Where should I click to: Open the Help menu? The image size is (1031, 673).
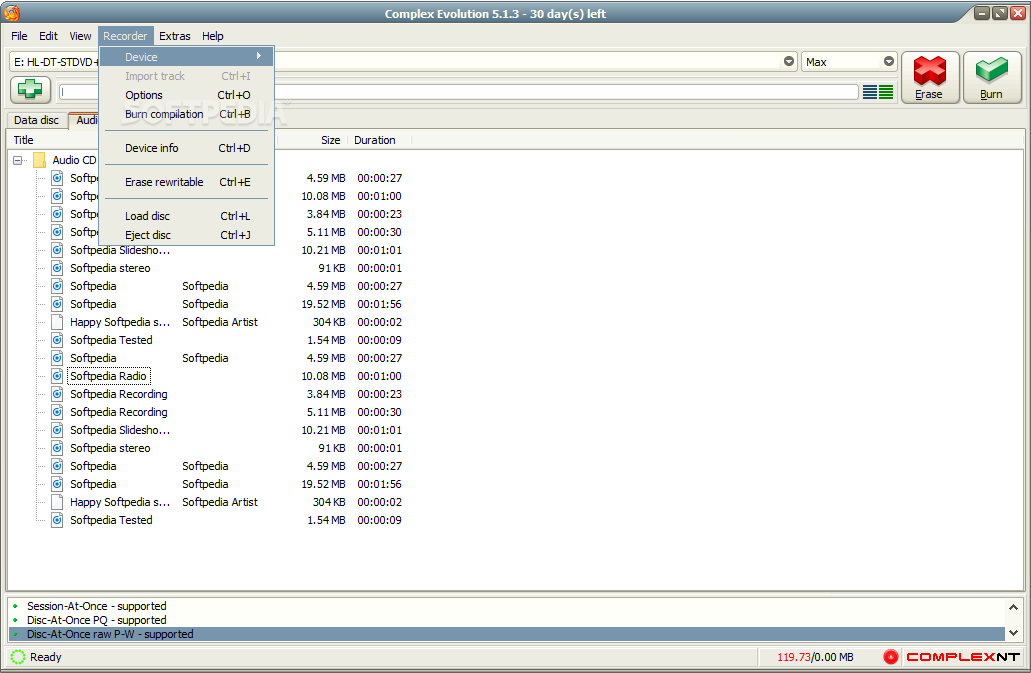[x=212, y=36]
